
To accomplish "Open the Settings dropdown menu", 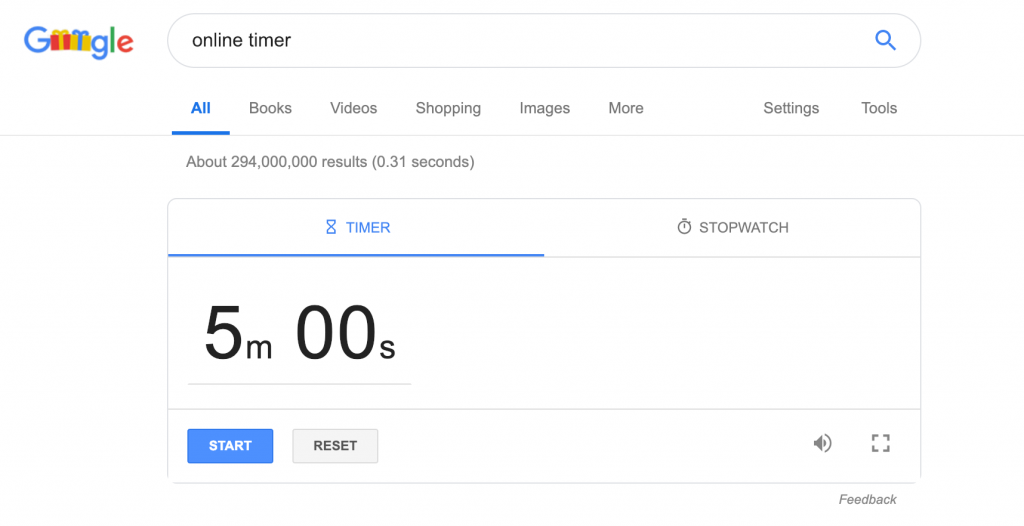I will 791,108.
